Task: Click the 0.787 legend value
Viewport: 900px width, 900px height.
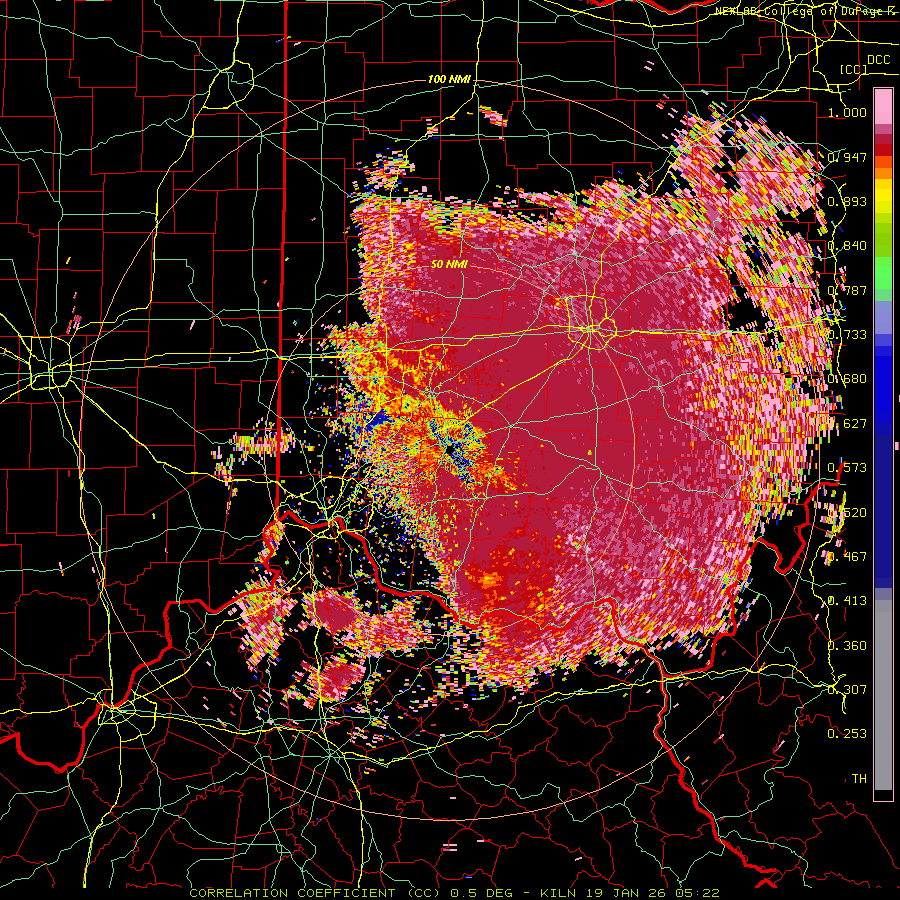Action: [x=847, y=290]
